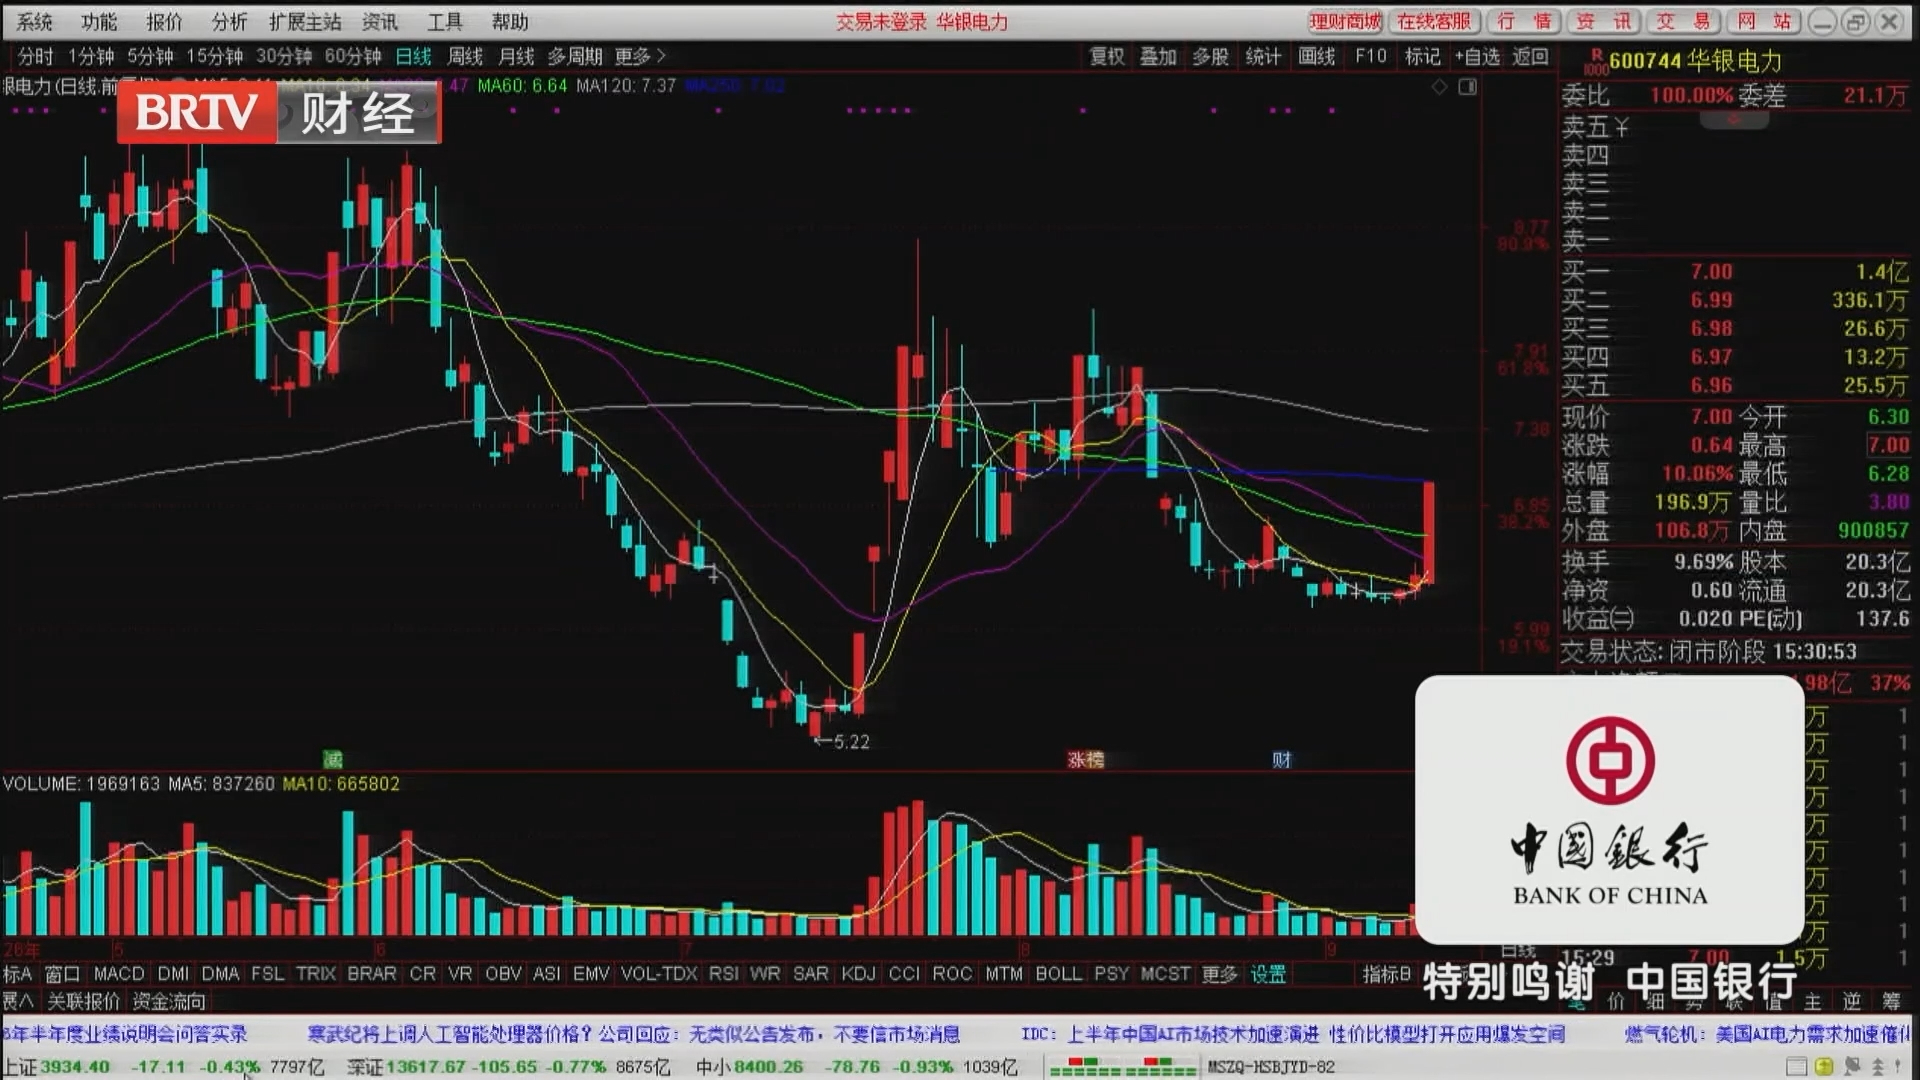Select the 15分钟 period tab
1920x1080 pixels.
pyautogui.click(x=215, y=57)
